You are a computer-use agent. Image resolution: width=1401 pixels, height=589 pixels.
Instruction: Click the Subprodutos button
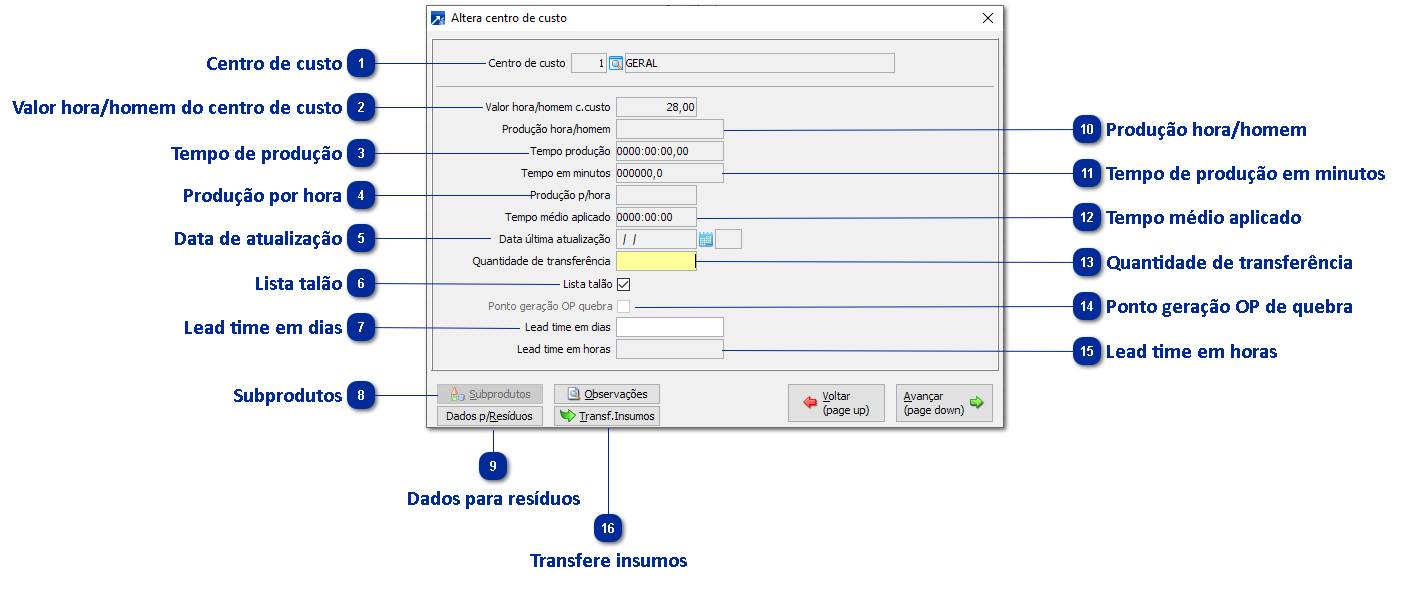[x=490, y=394]
